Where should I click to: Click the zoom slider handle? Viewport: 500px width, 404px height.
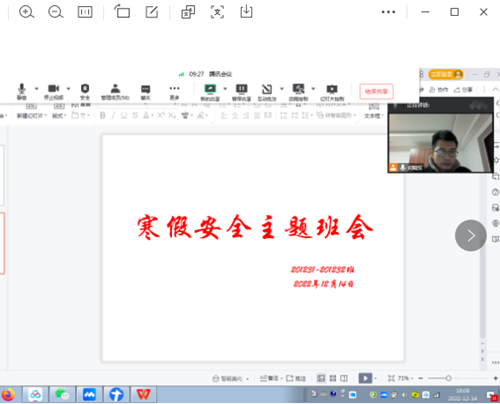click(x=449, y=378)
